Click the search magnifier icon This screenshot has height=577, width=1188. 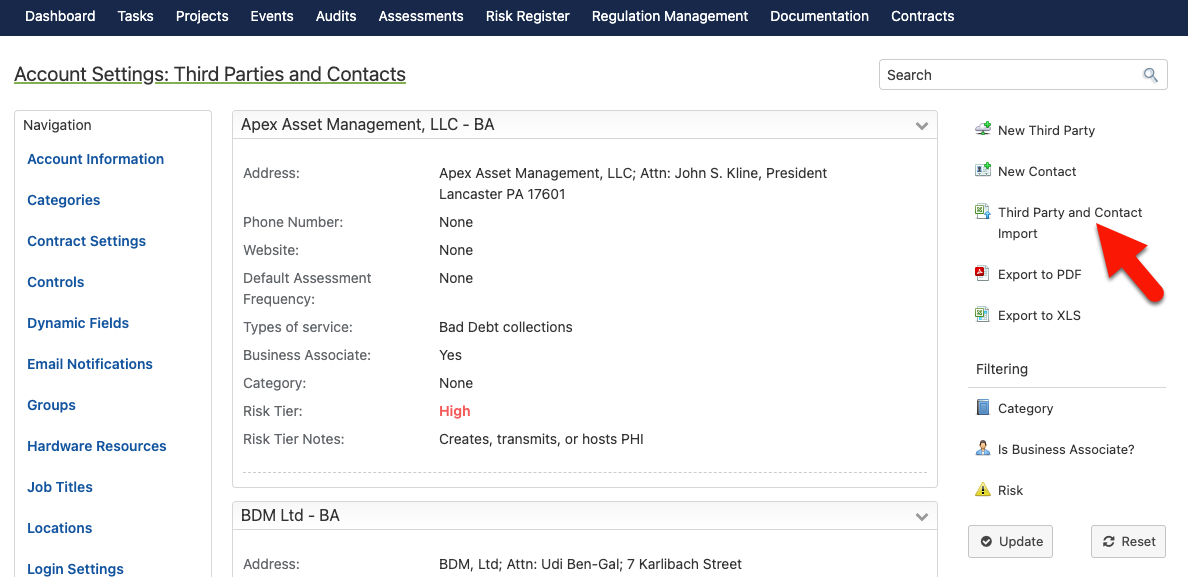click(1150, 75)
